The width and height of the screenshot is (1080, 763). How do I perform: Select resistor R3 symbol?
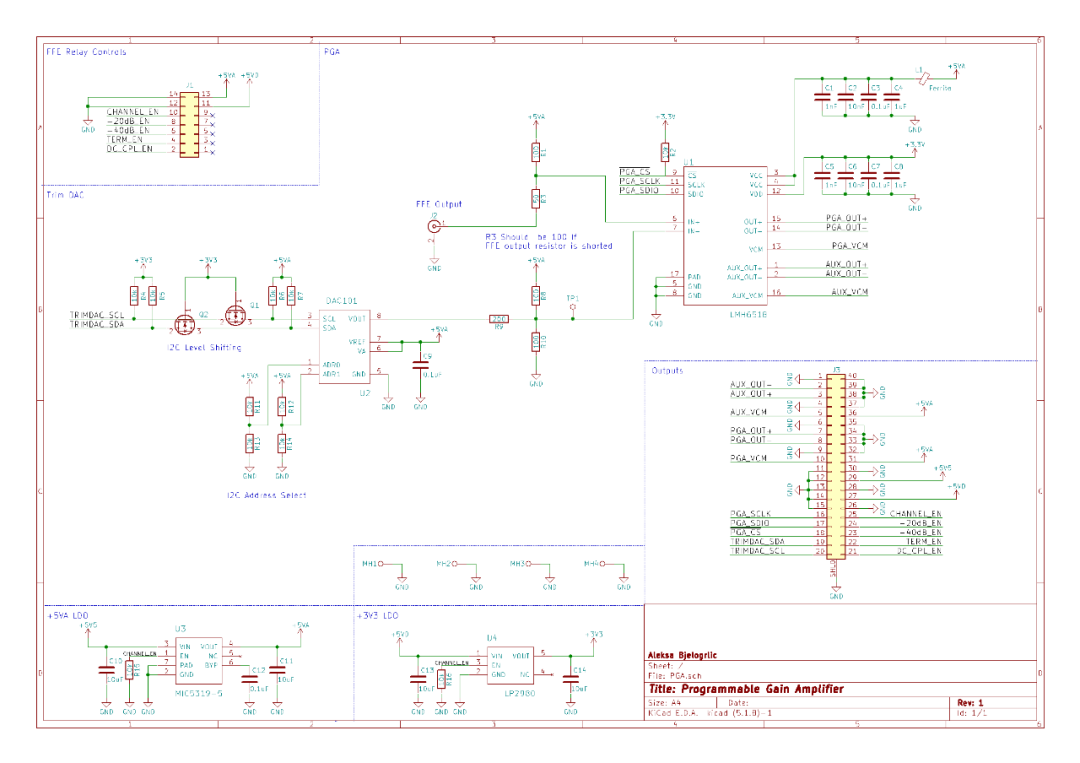click(536, 199)
